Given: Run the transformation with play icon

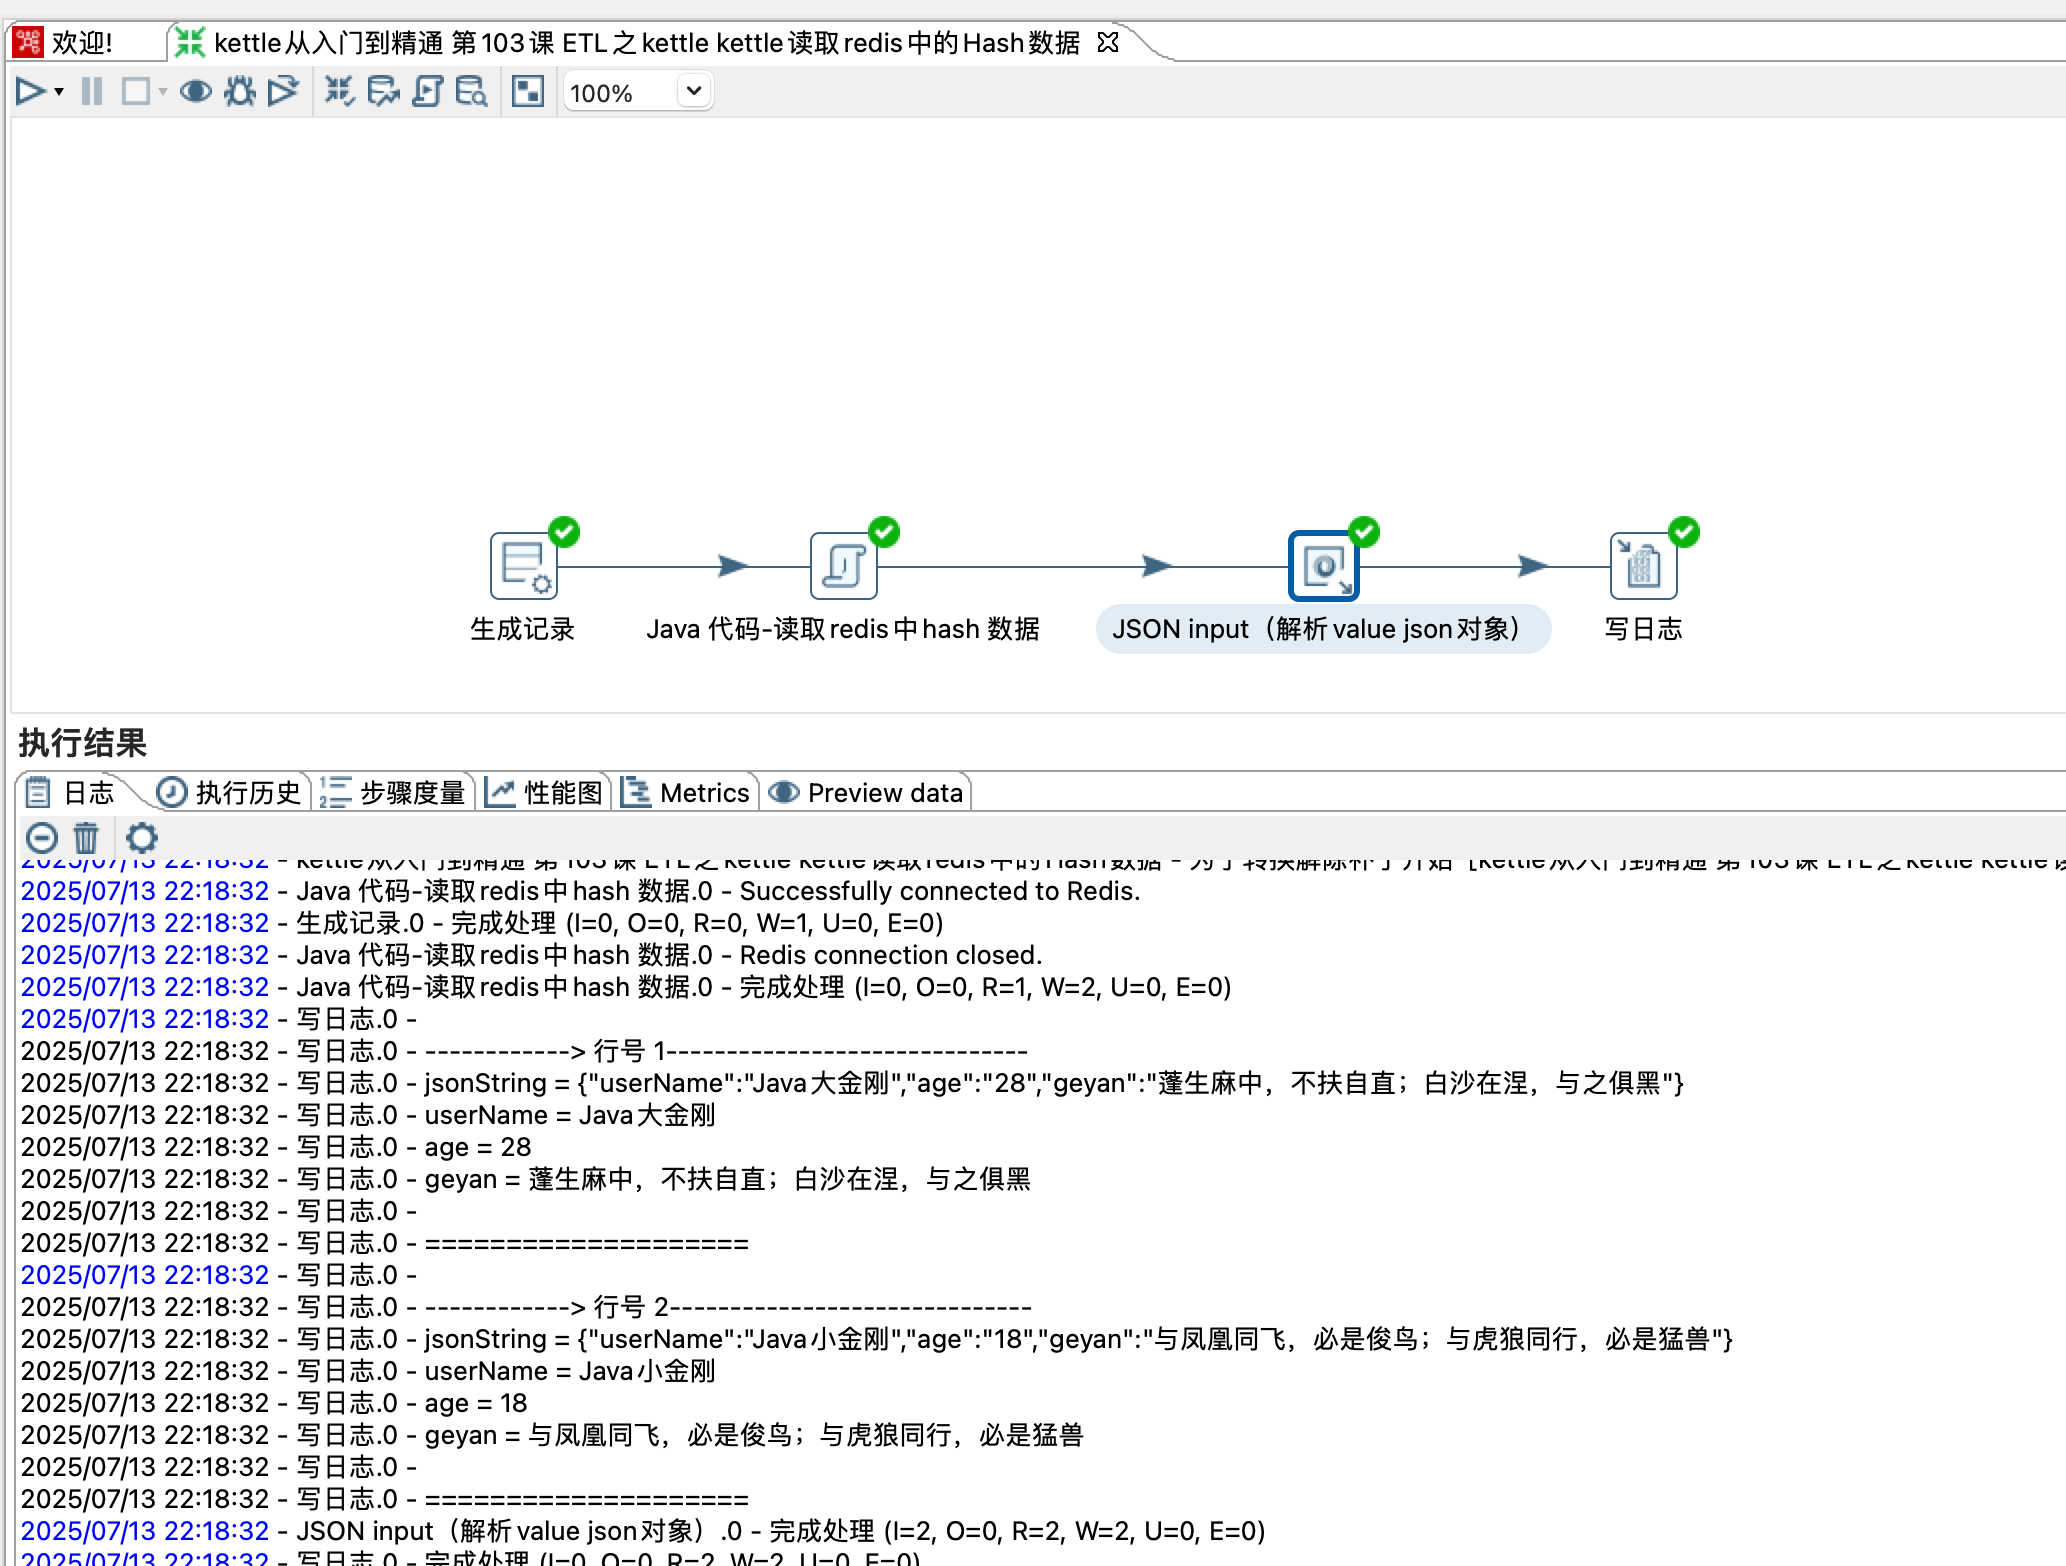Looking at the screenshot, I should coord(29,92).
